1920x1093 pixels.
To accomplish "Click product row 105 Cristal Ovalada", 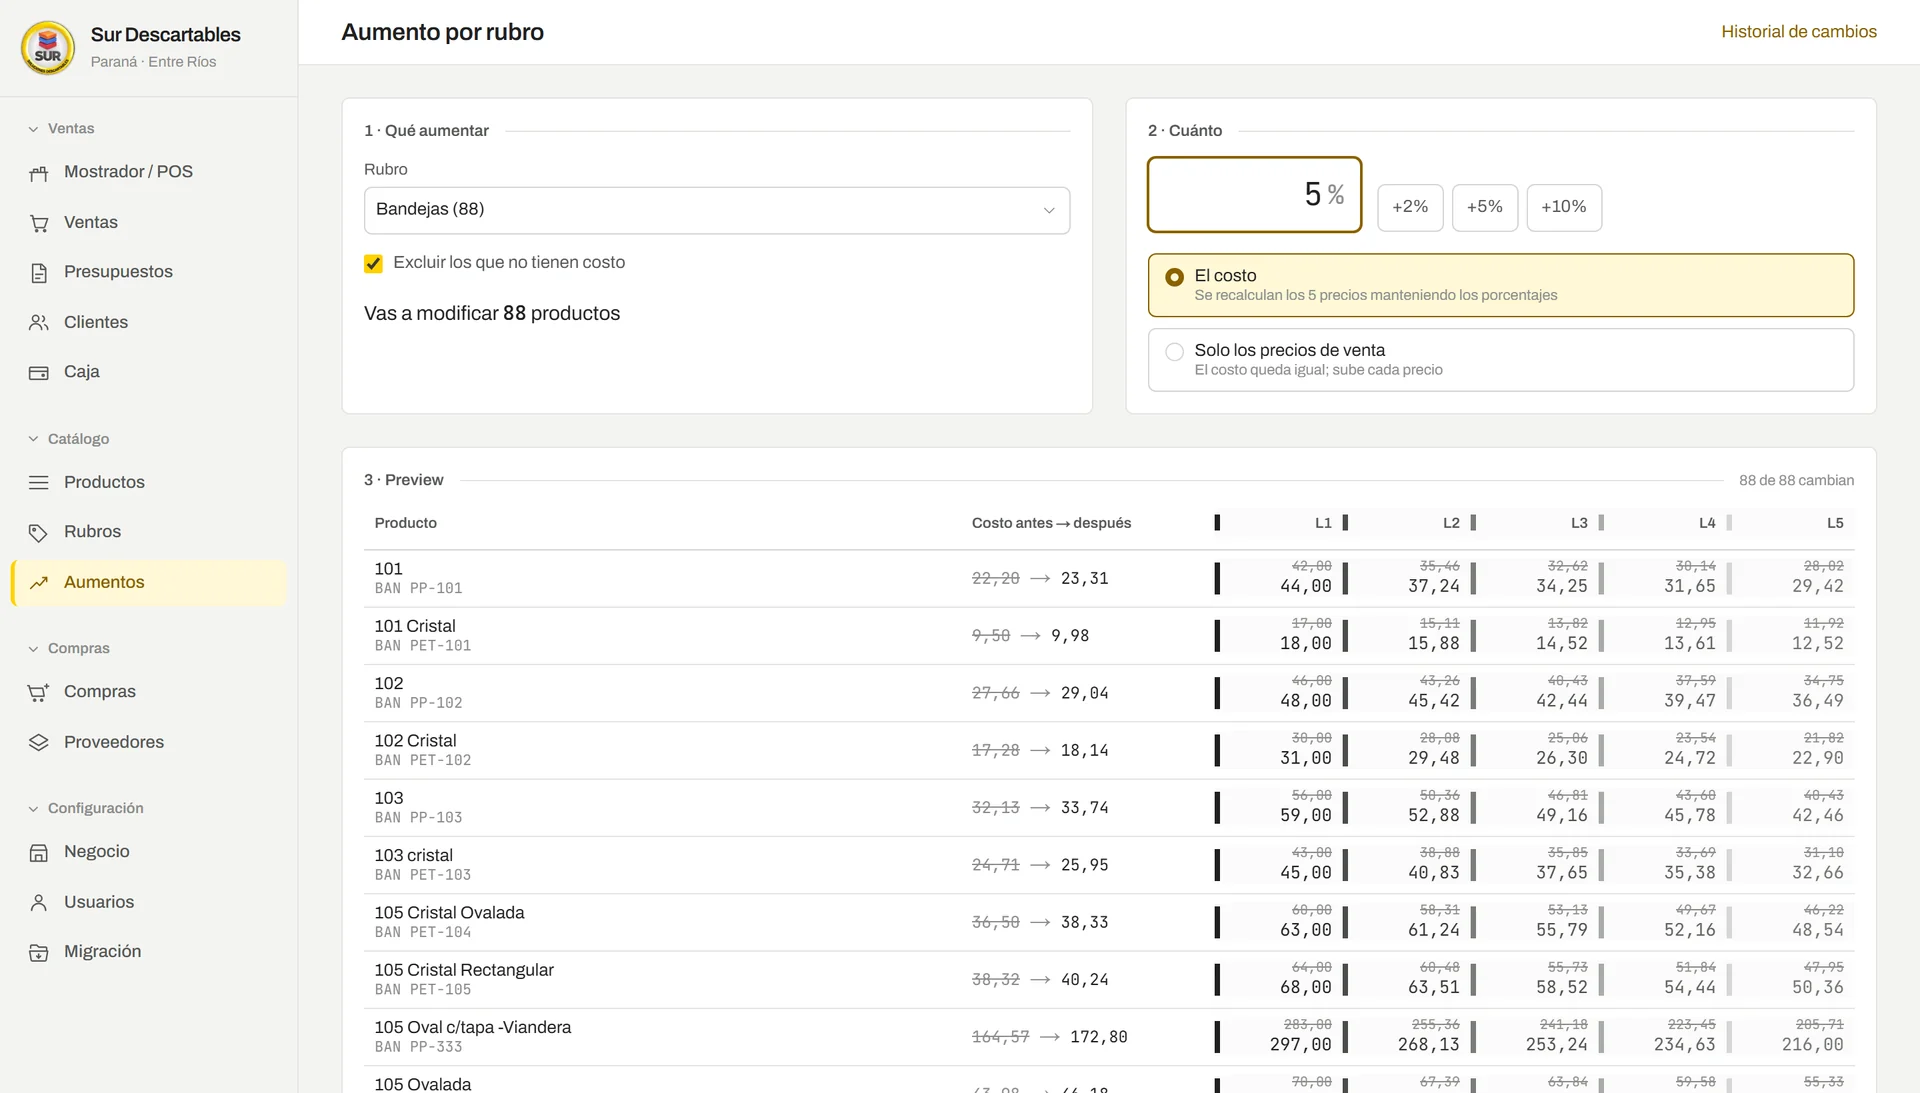I will (1109, 922).
